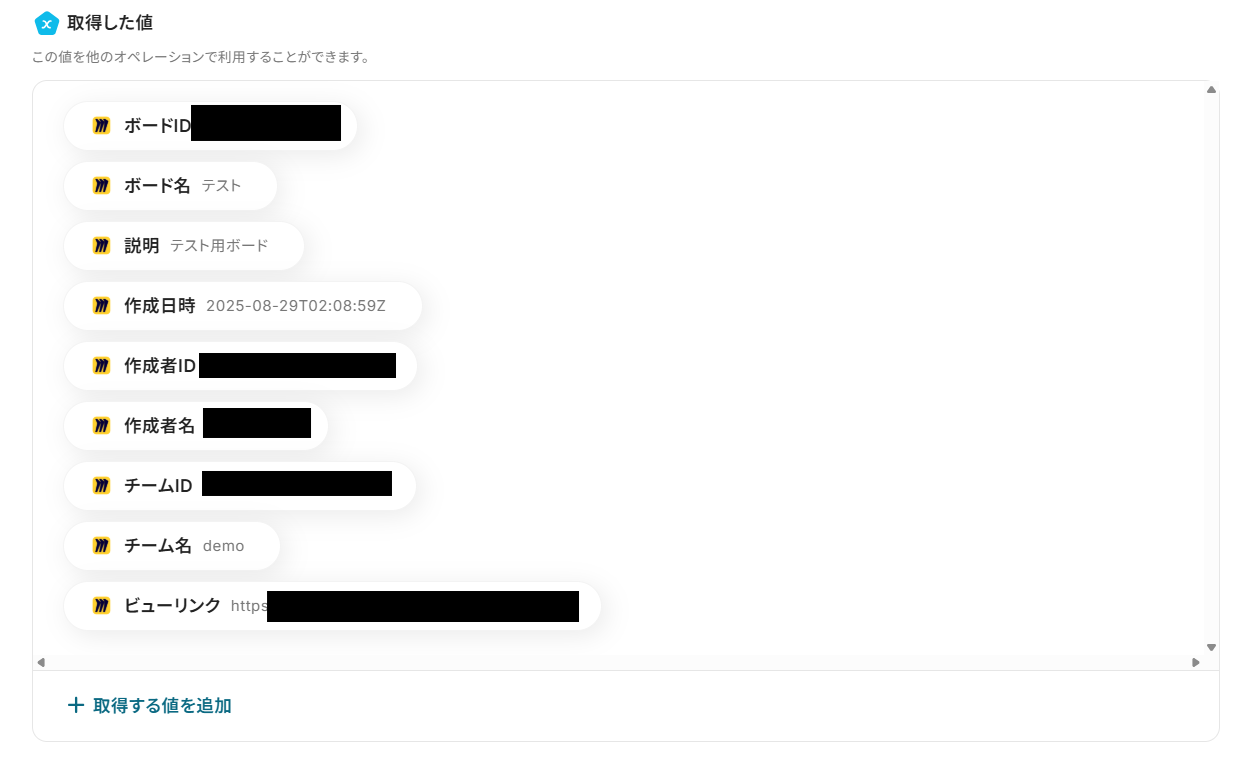1237x757 pixels.
Task: Click the Miro icon beside チームID
Action: click(101, 486)
